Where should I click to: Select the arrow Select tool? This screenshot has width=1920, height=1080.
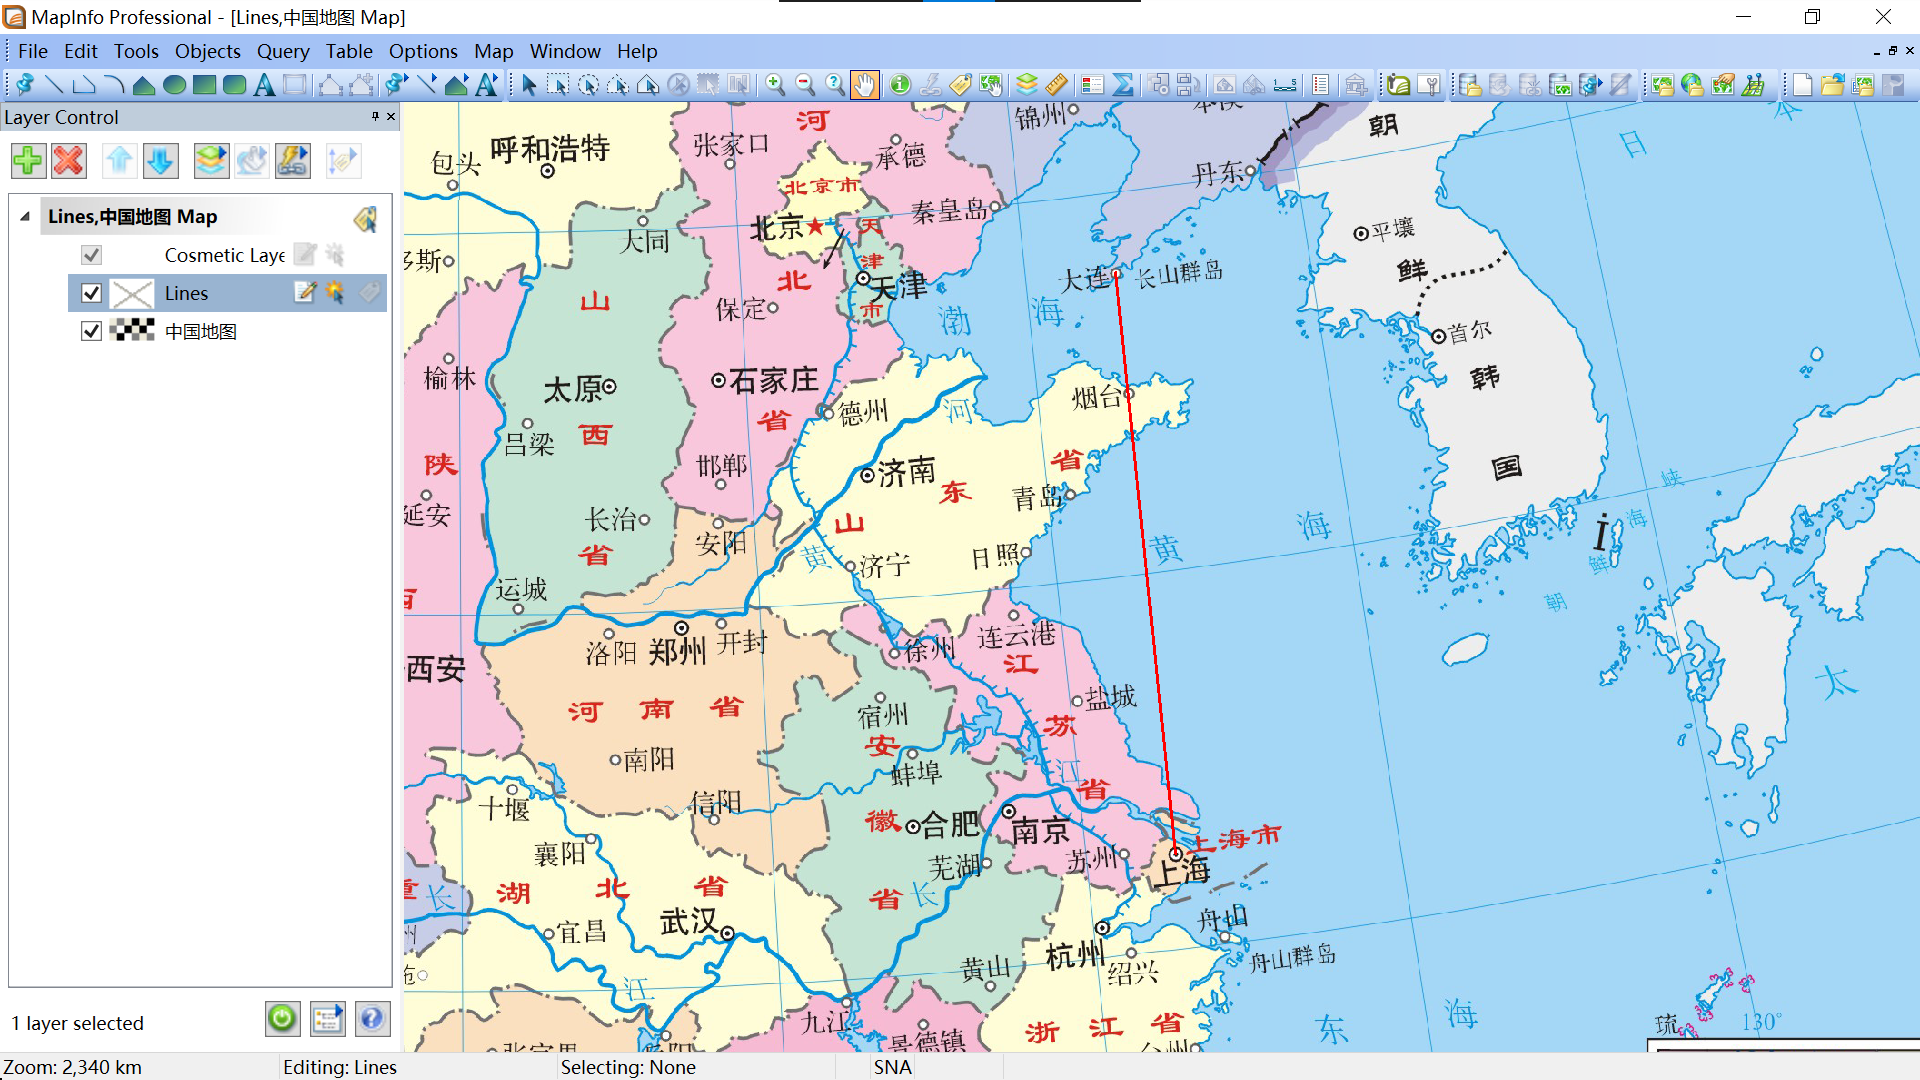tap(529, 85)
